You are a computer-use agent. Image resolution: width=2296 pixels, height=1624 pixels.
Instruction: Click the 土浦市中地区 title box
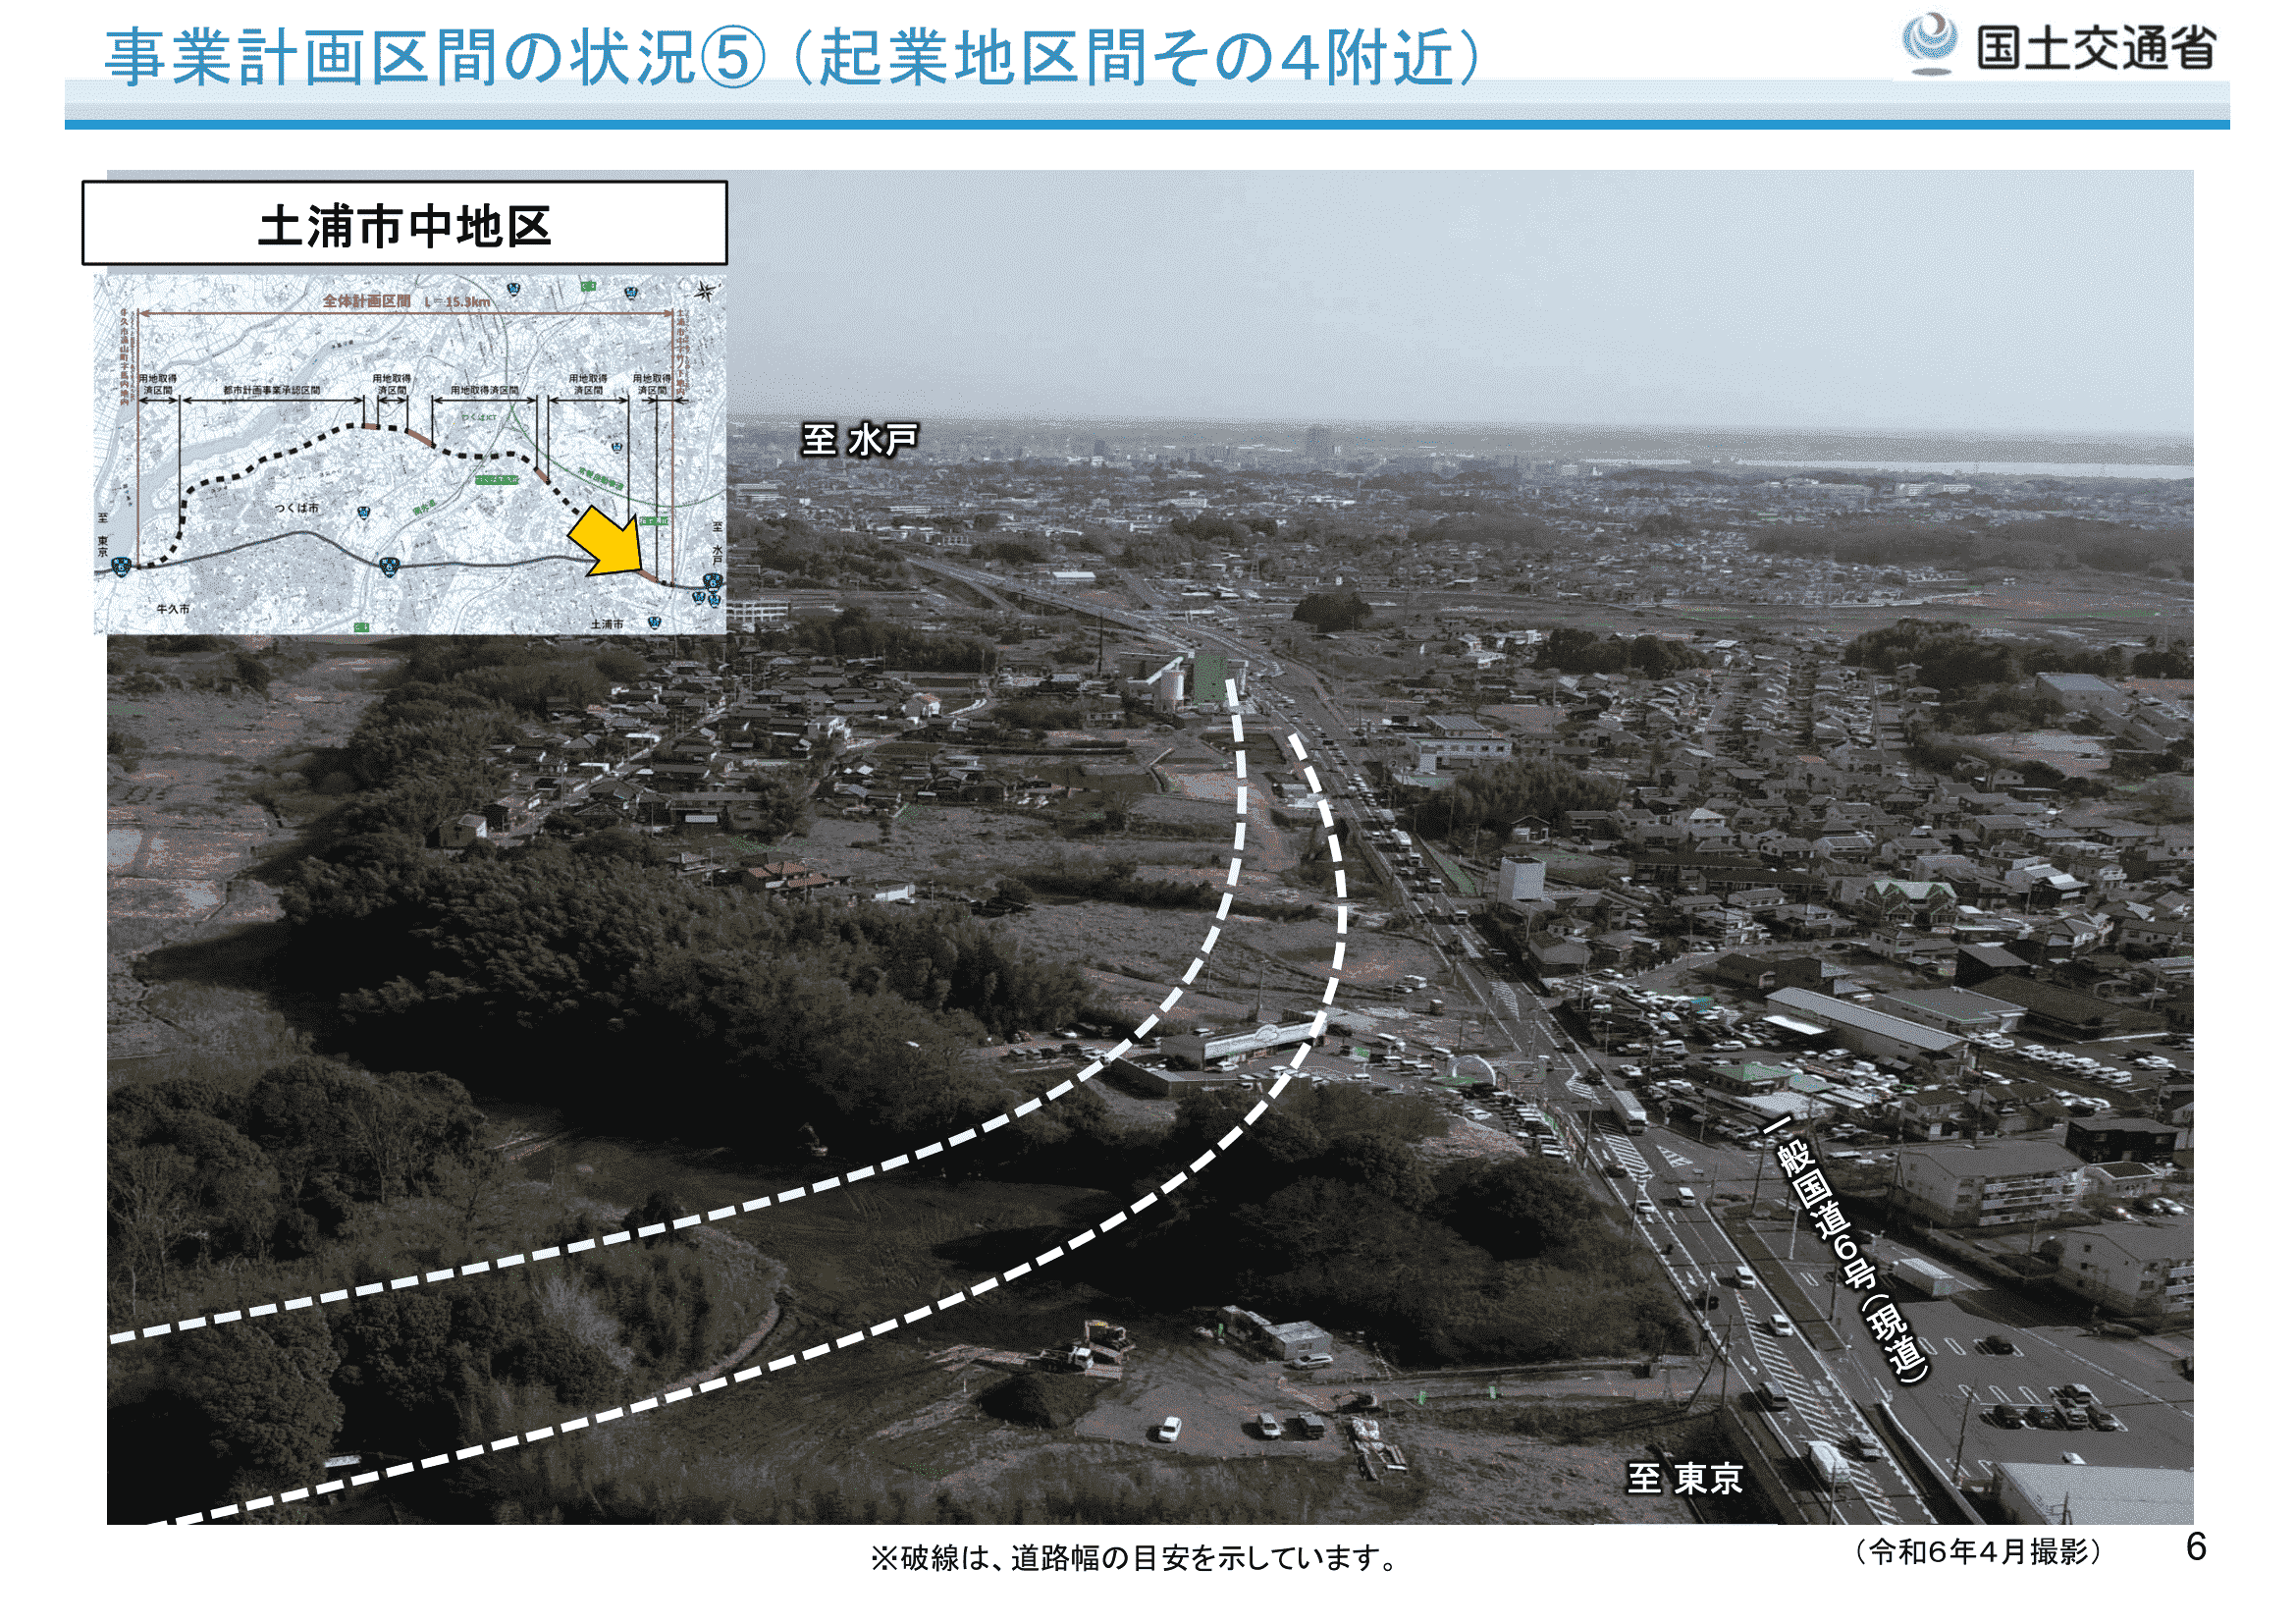point(404,224)
